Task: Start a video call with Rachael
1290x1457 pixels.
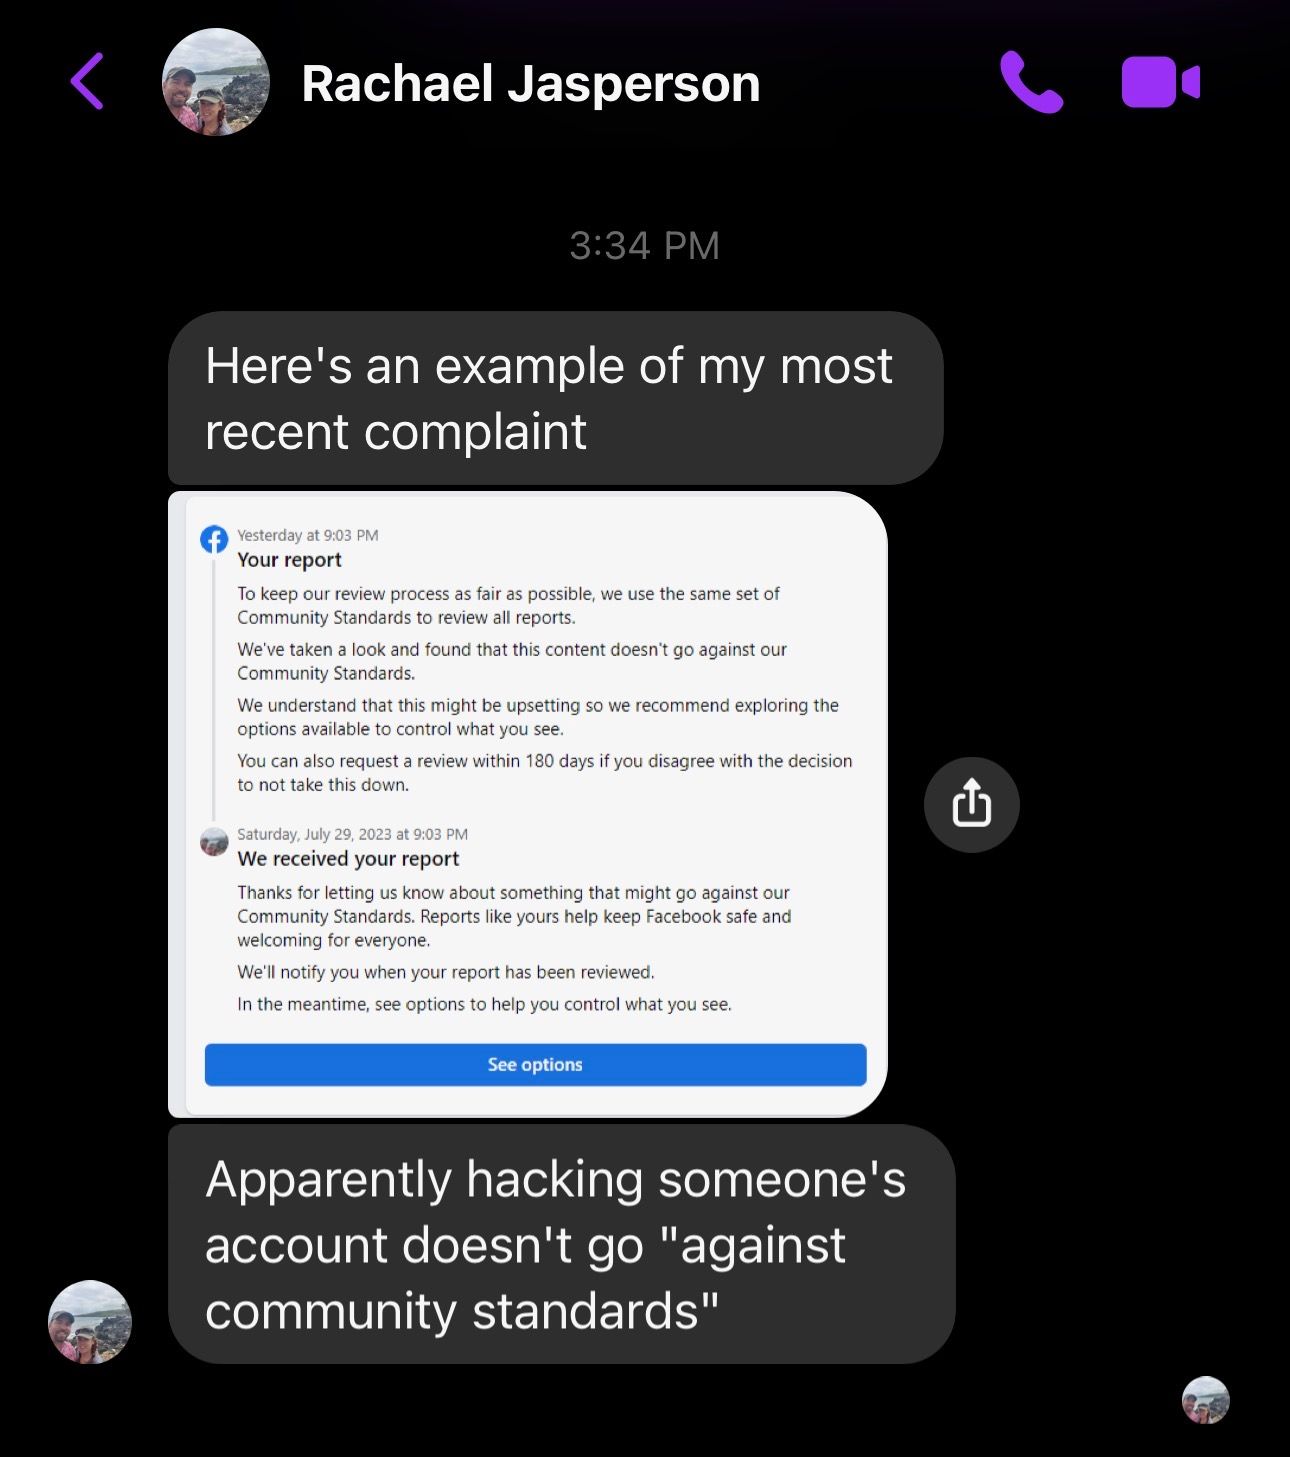Action: coord(1160,82)
